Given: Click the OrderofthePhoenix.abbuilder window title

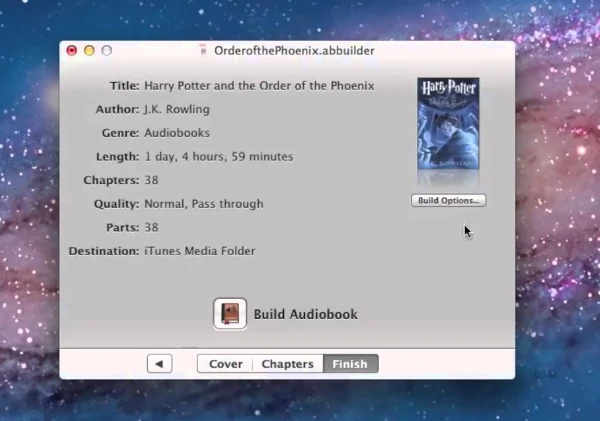Looking at the screenshot, I should 294,51.
